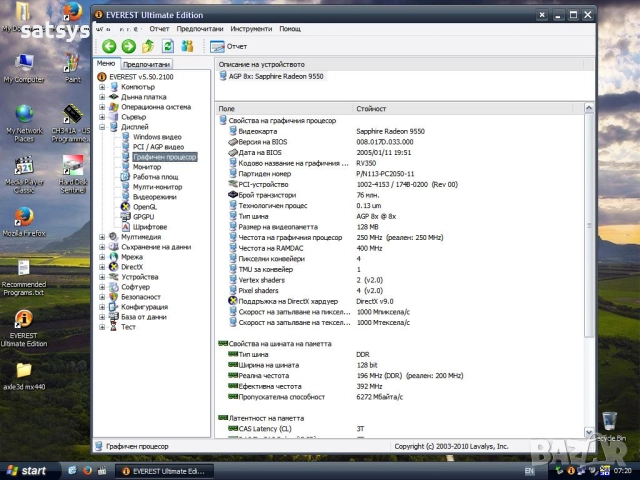
Task: Expand the Сървър tree node
Action: pos(102,117)
